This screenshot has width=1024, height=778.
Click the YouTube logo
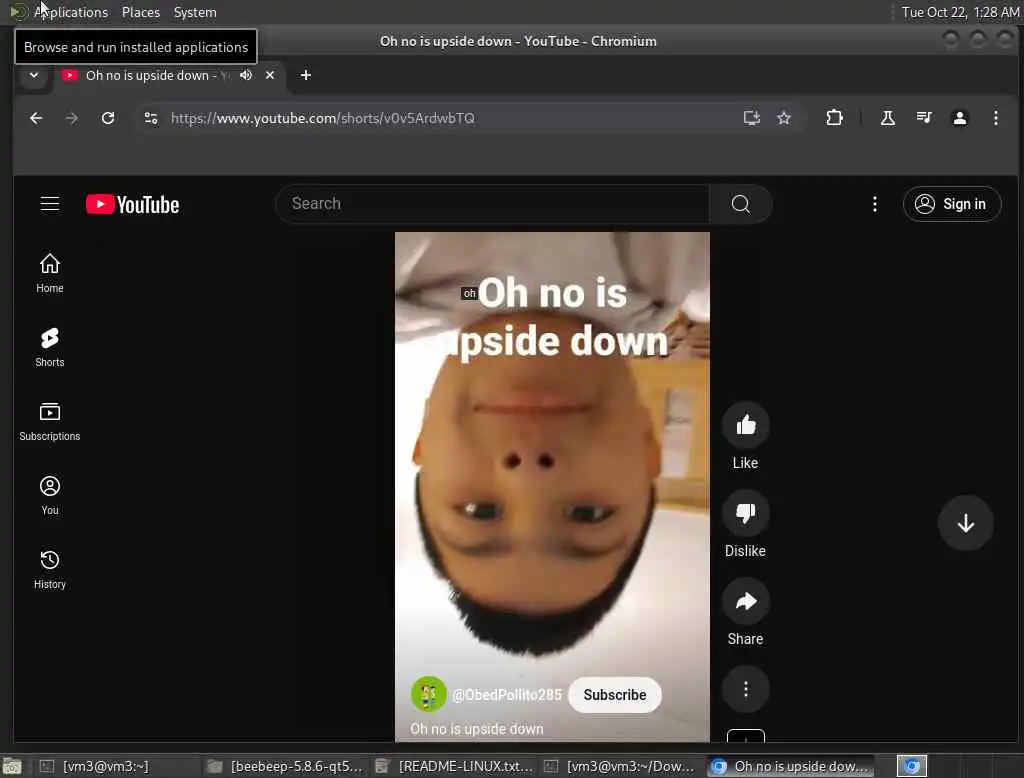click(x=133, y=204)
